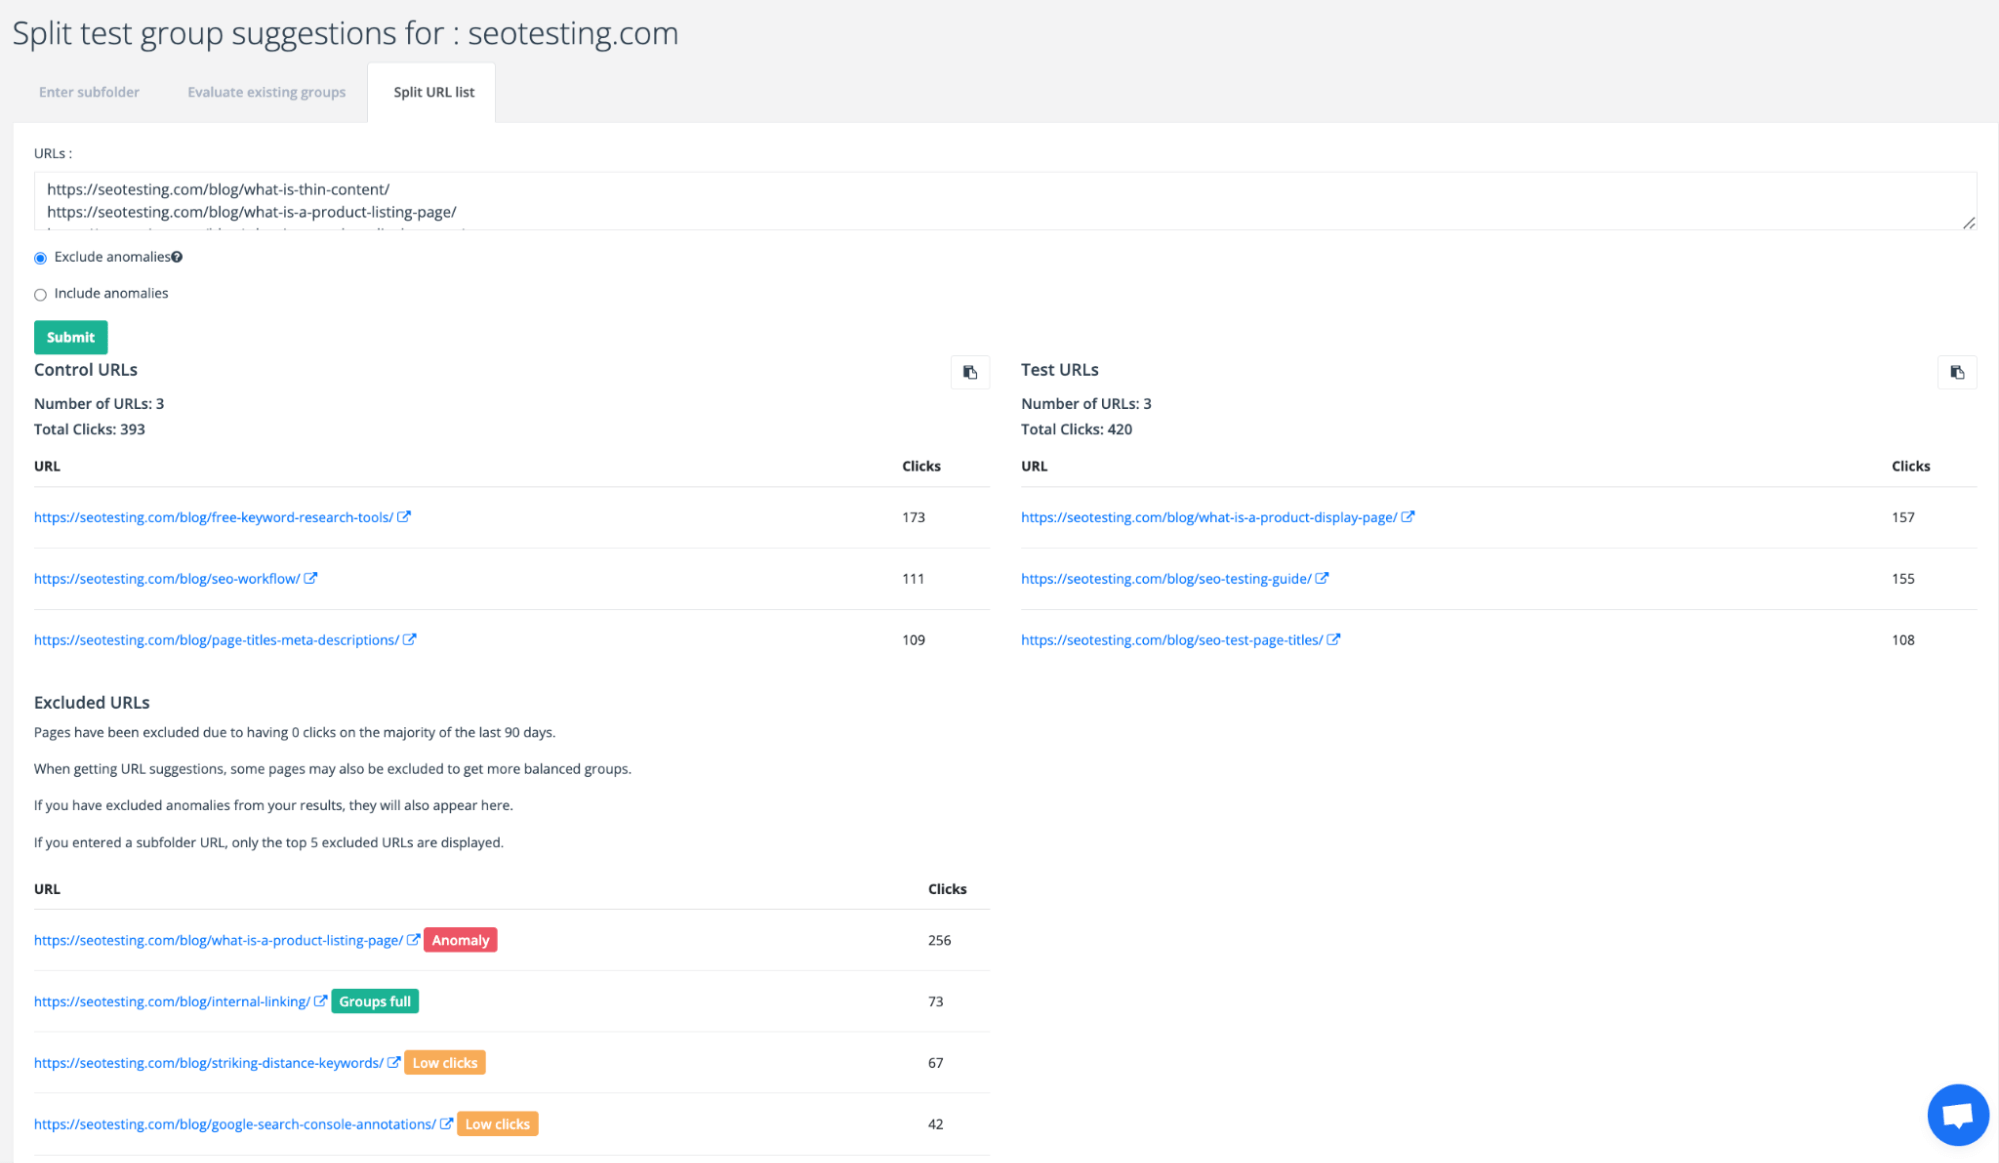The image size is (1999, 1163).
Task: Open external icon for what-is-a-product-display-page URL
Action: 1408,517
